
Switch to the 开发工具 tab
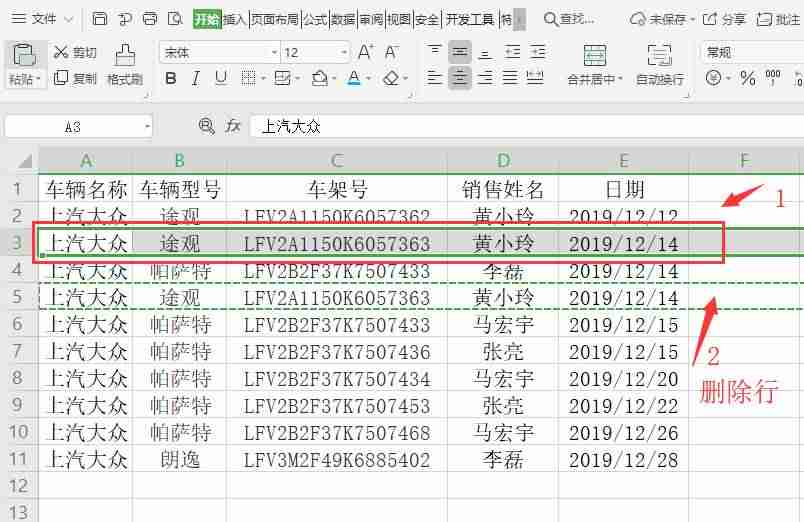(x=470, y=19)
